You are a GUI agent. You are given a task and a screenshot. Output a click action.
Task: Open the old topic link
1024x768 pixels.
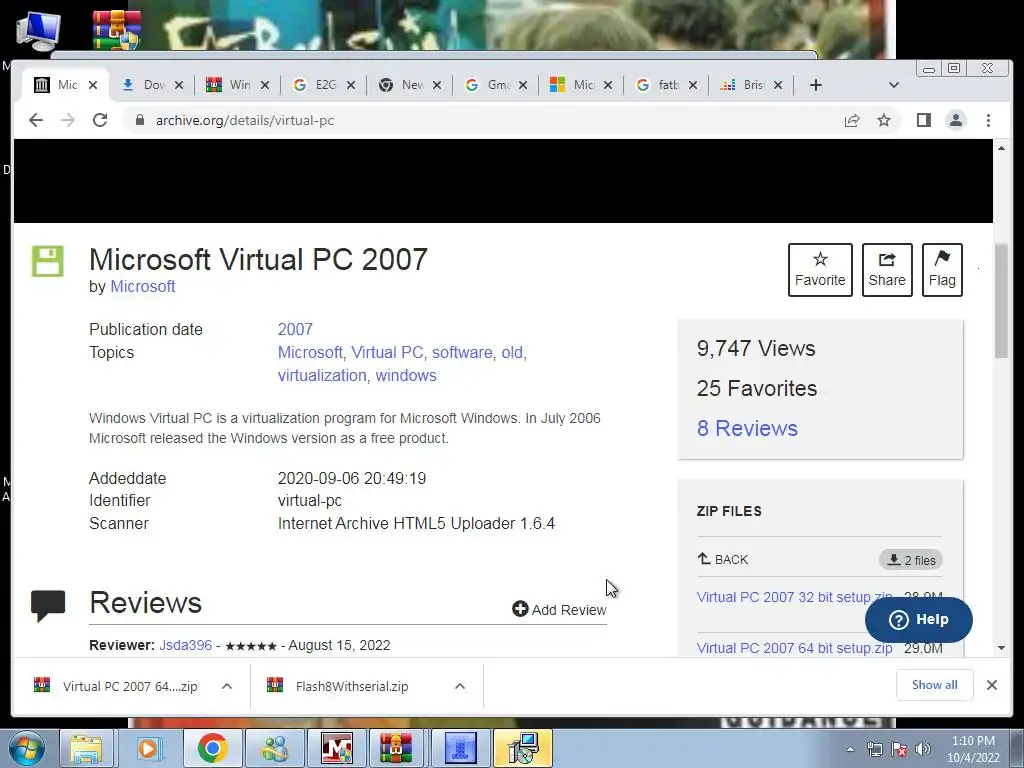[x=512, y=353]
